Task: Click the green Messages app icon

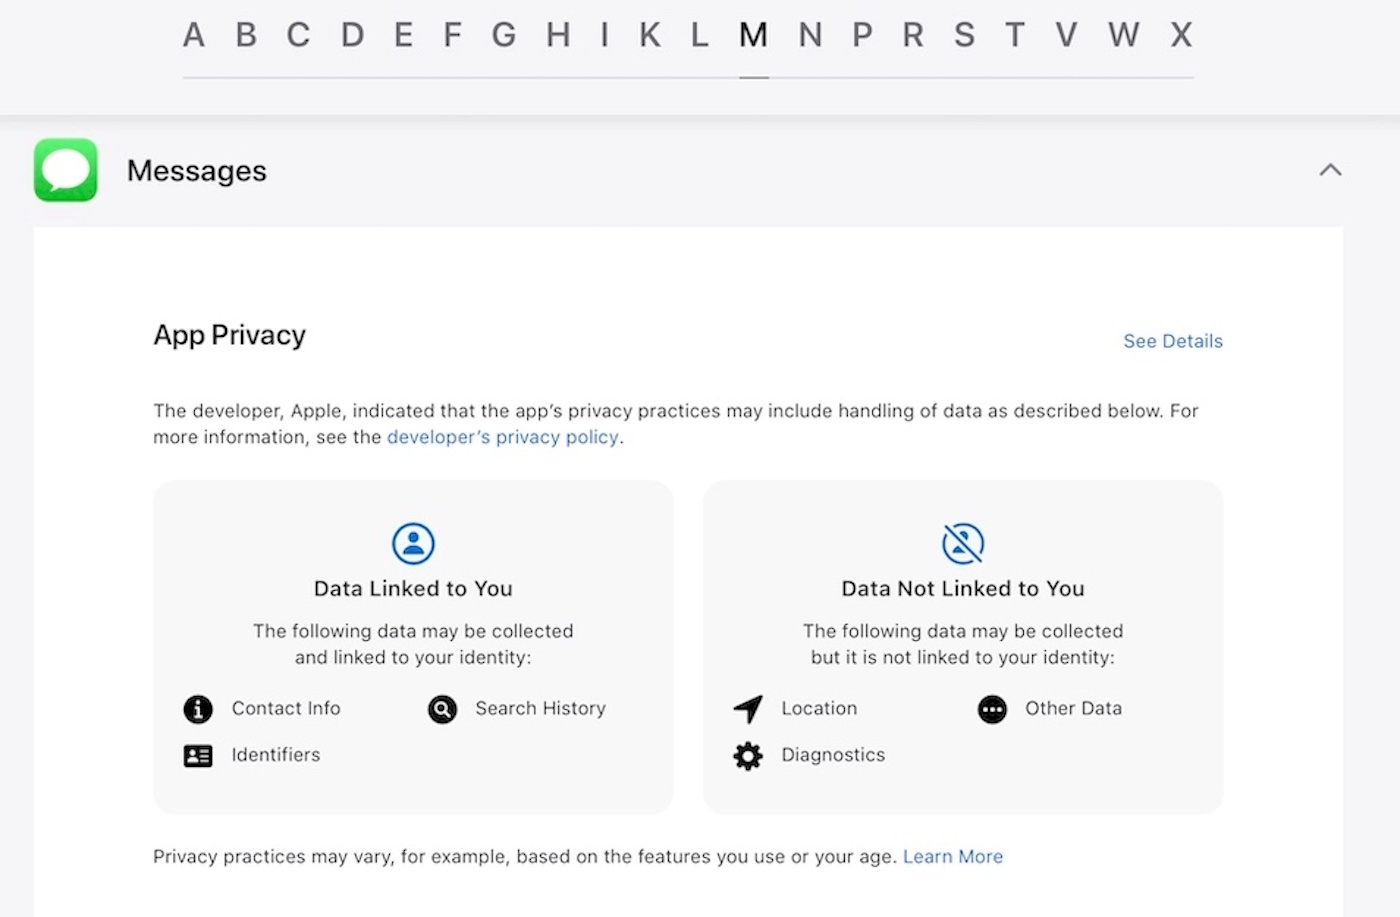Action: 66,170
